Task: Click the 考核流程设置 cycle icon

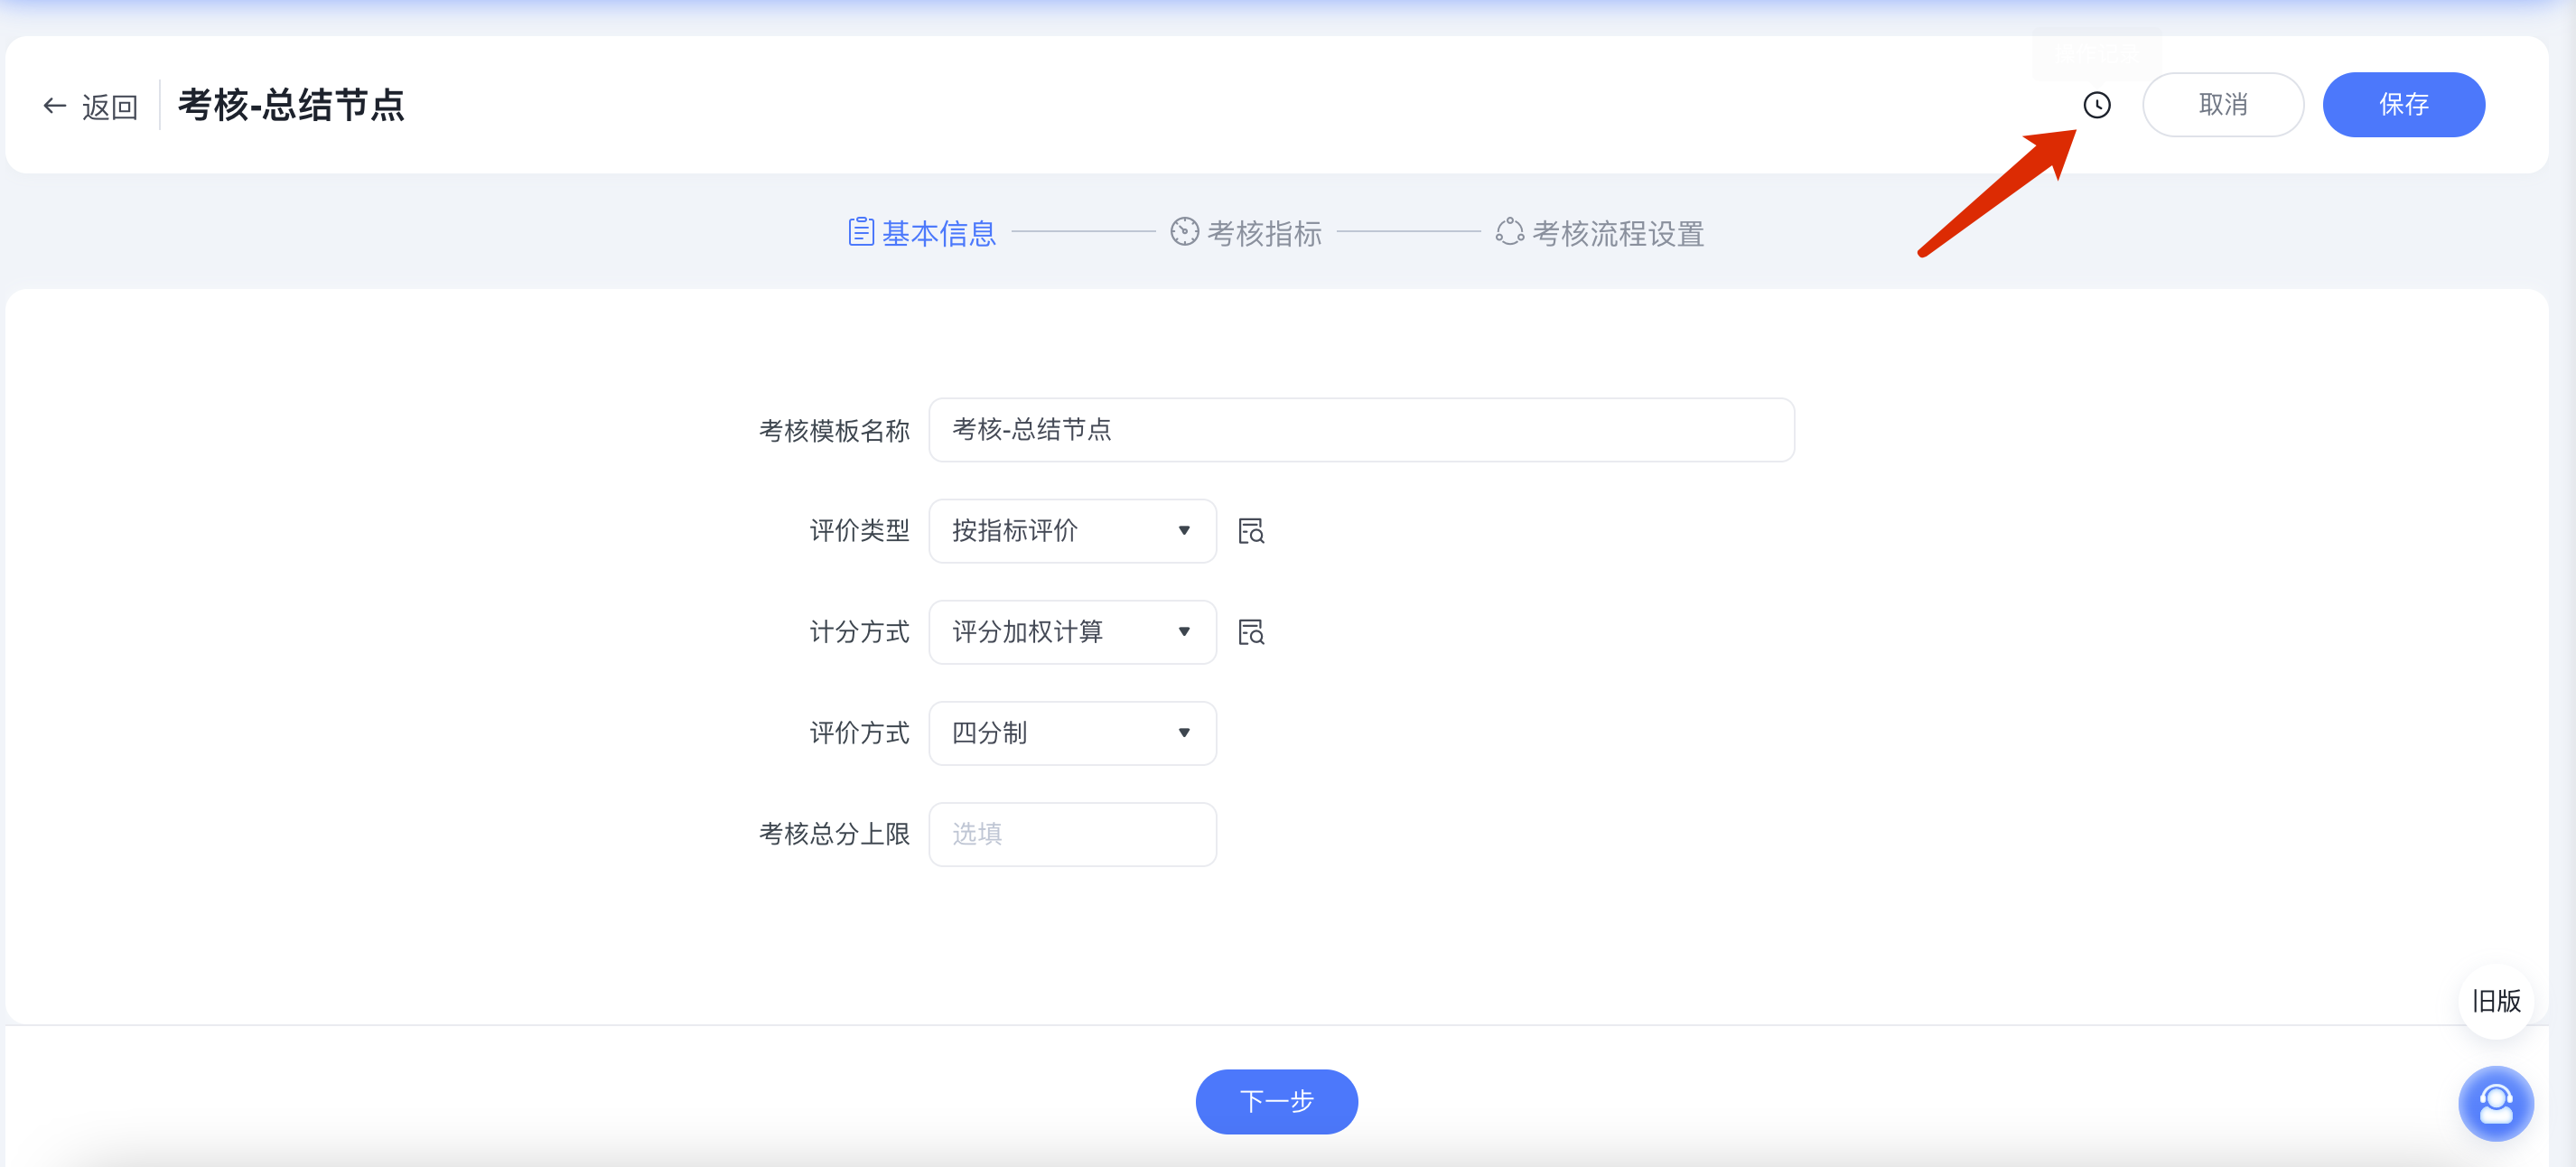Action: tap(1510, 232)
